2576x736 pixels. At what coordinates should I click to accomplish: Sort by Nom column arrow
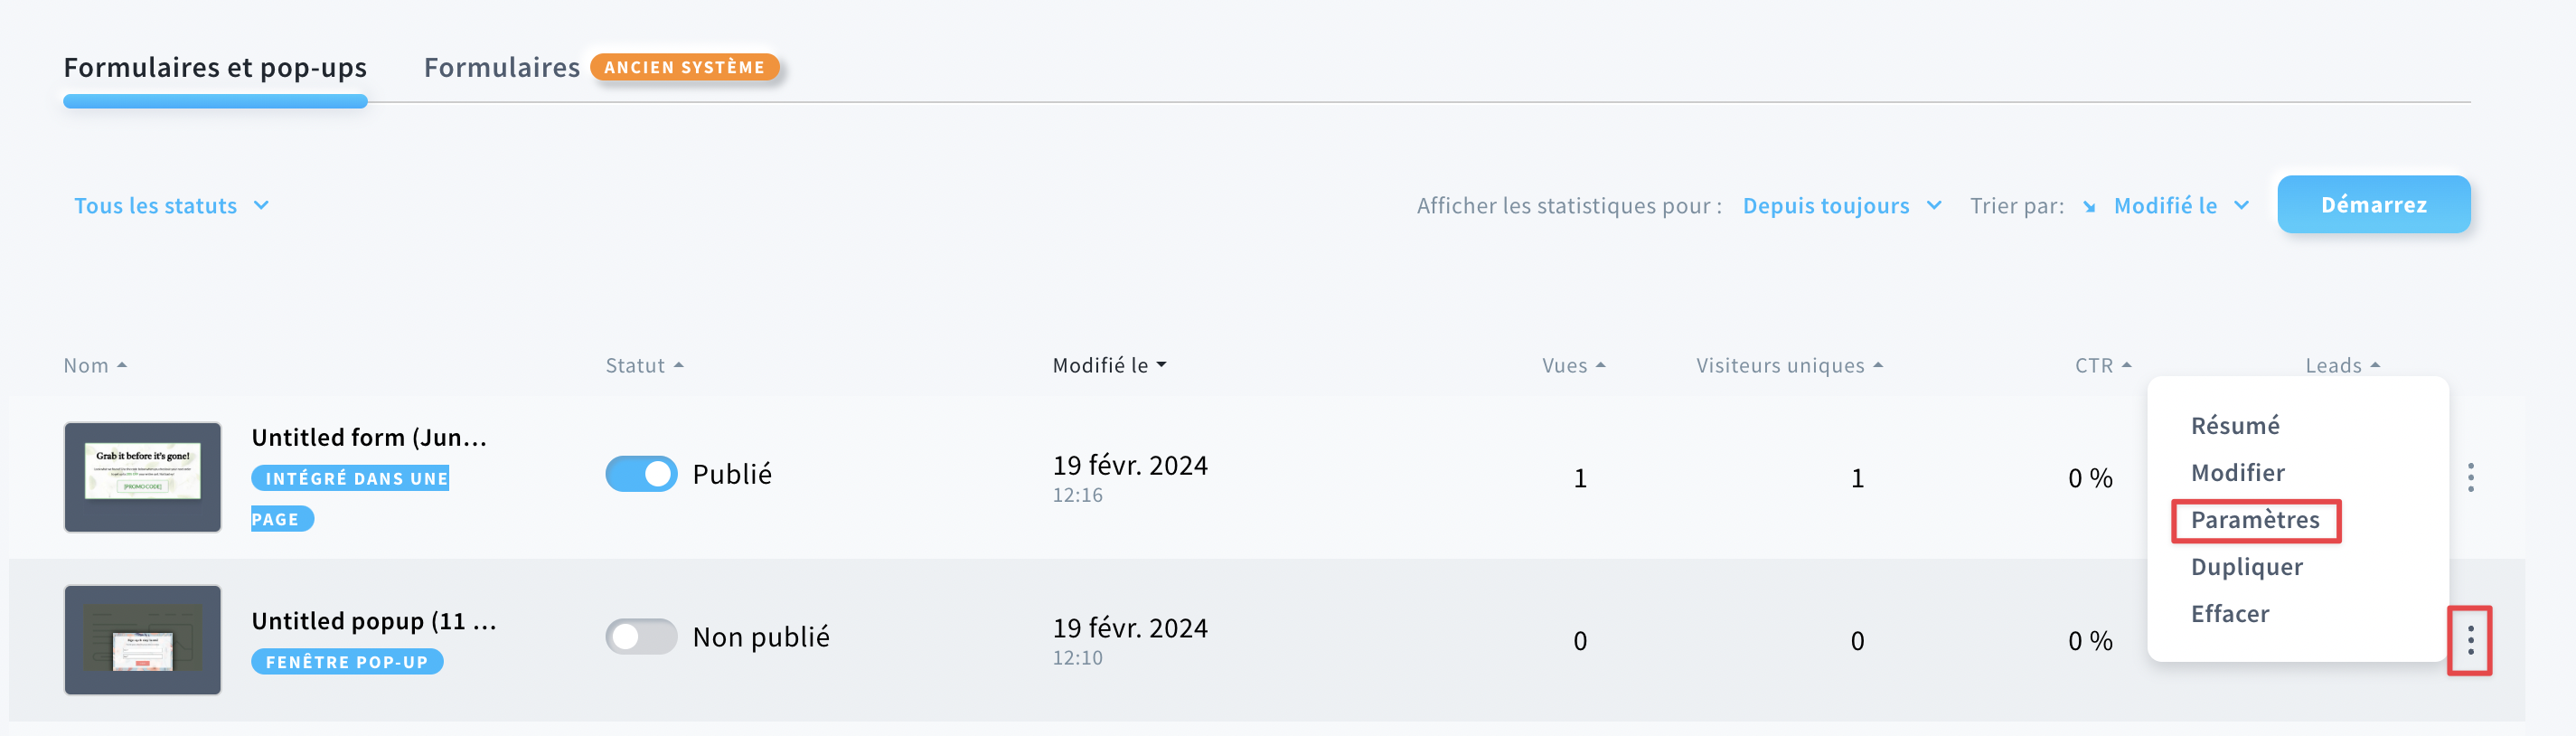122,366
